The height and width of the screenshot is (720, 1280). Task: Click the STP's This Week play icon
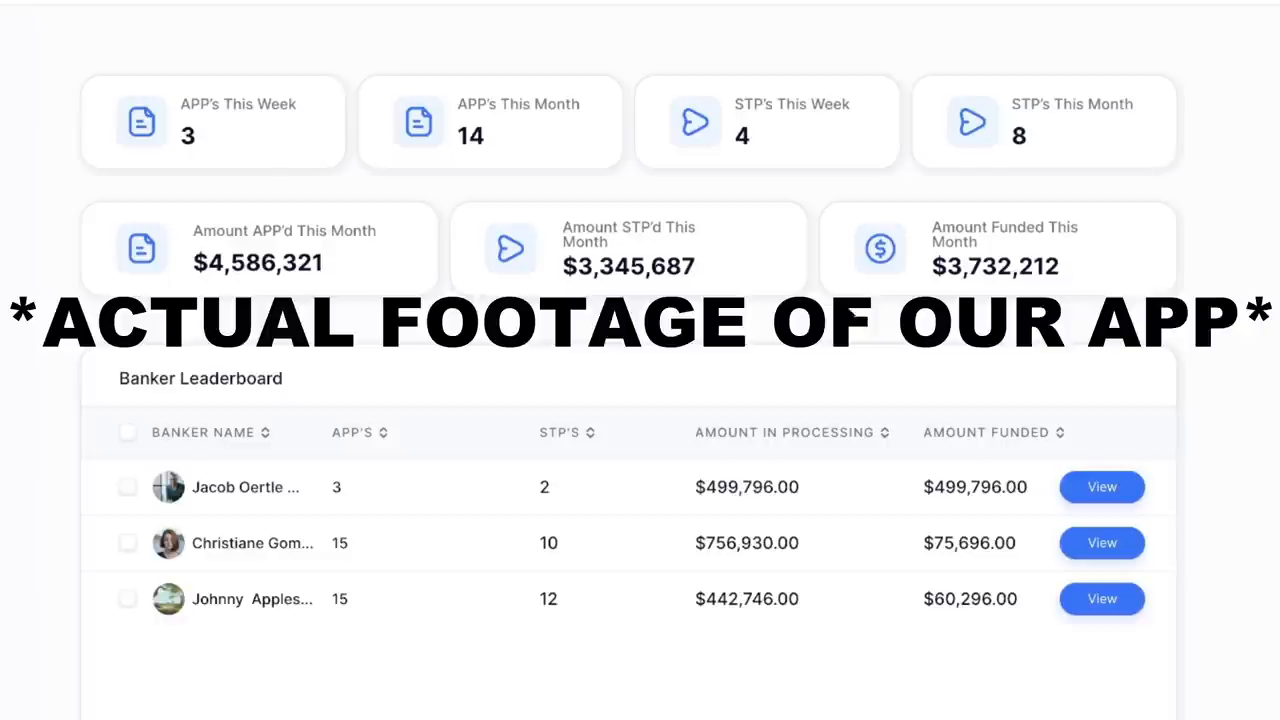[x=696, y=122]
